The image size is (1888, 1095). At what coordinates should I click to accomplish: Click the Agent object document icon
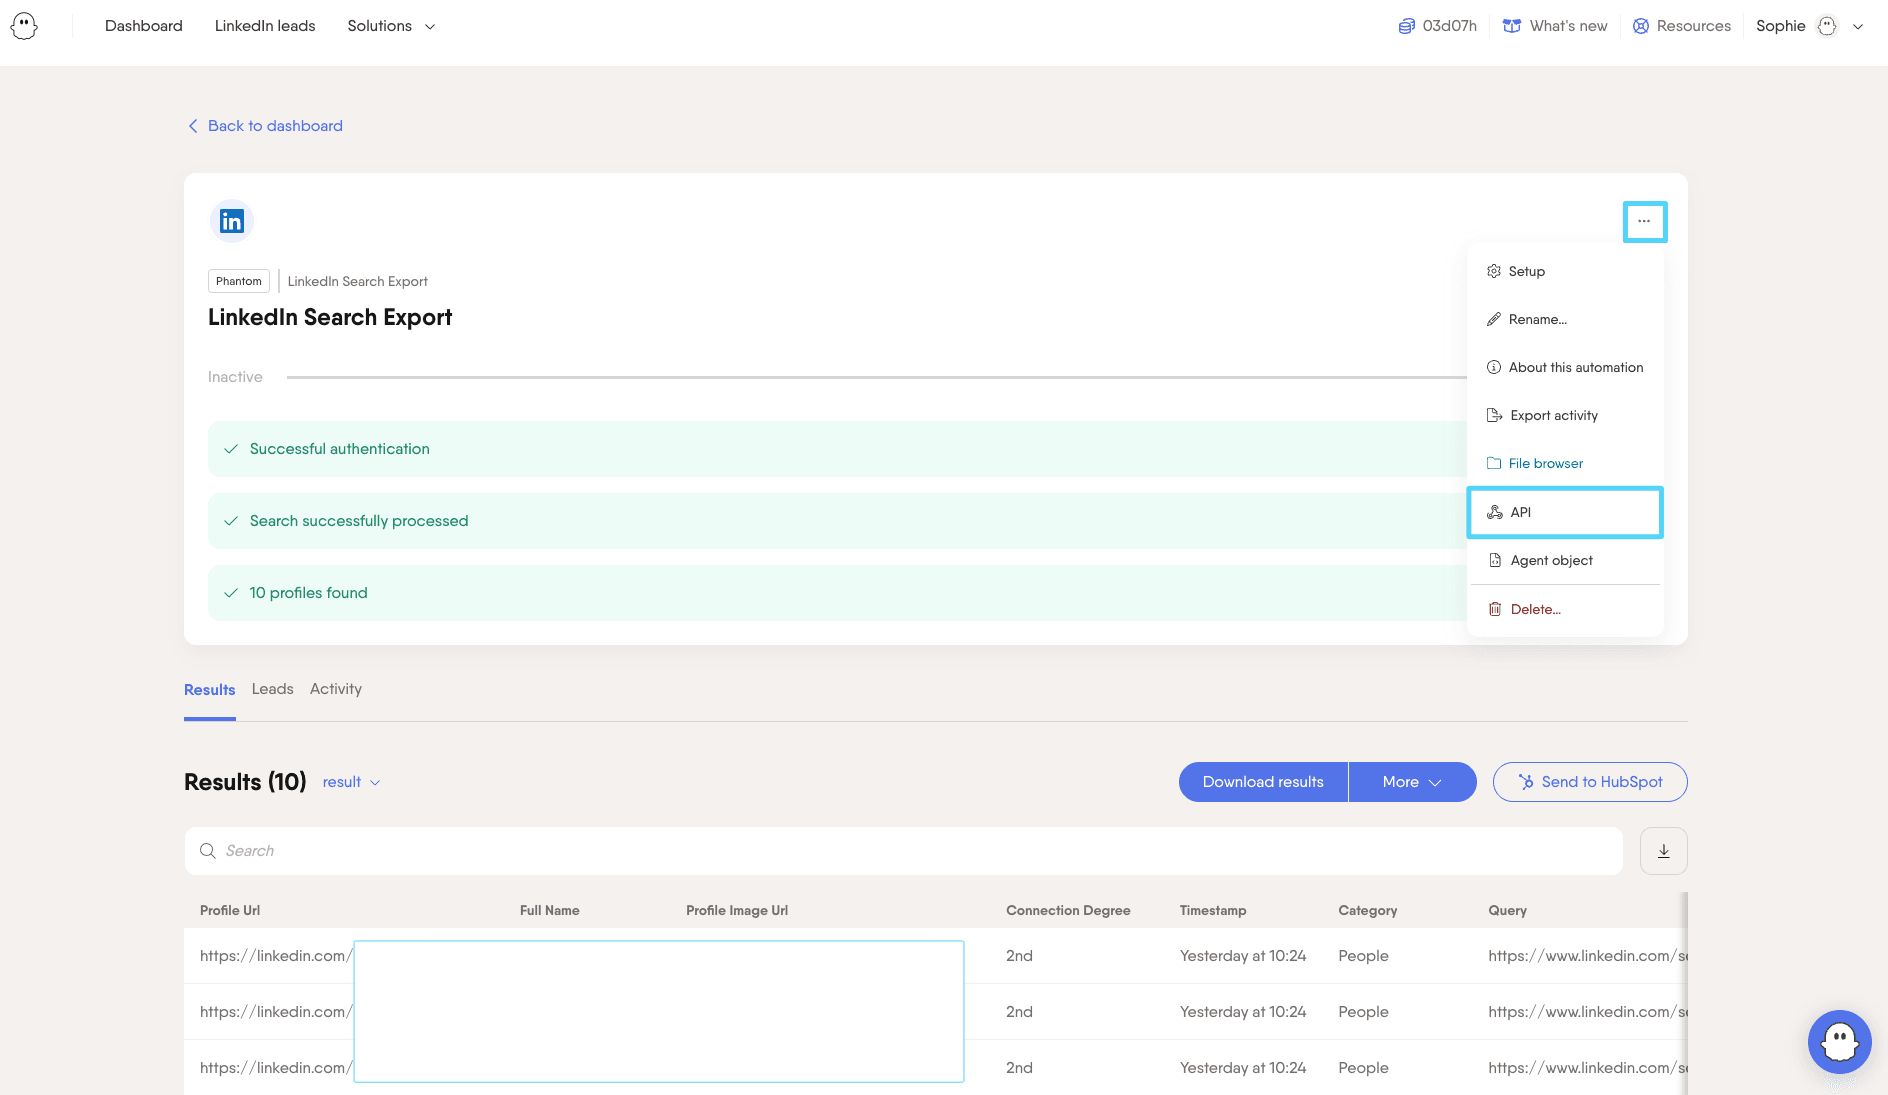click(1495, 560)
